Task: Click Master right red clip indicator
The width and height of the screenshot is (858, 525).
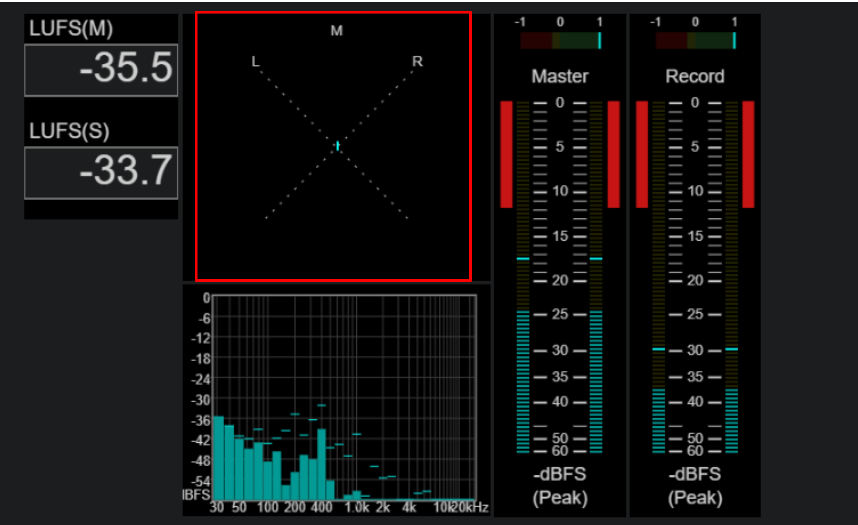Action: point(613,154)
